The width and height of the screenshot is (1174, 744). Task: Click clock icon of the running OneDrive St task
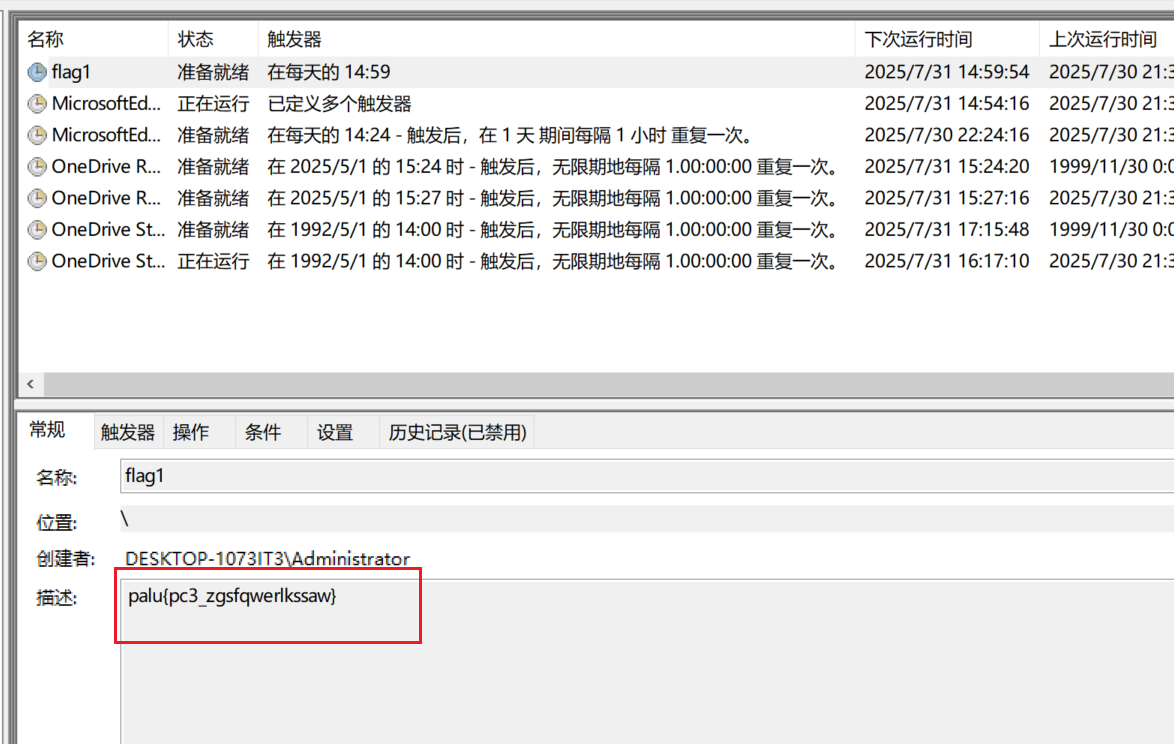pyautogui.click(x=37, y=261)
